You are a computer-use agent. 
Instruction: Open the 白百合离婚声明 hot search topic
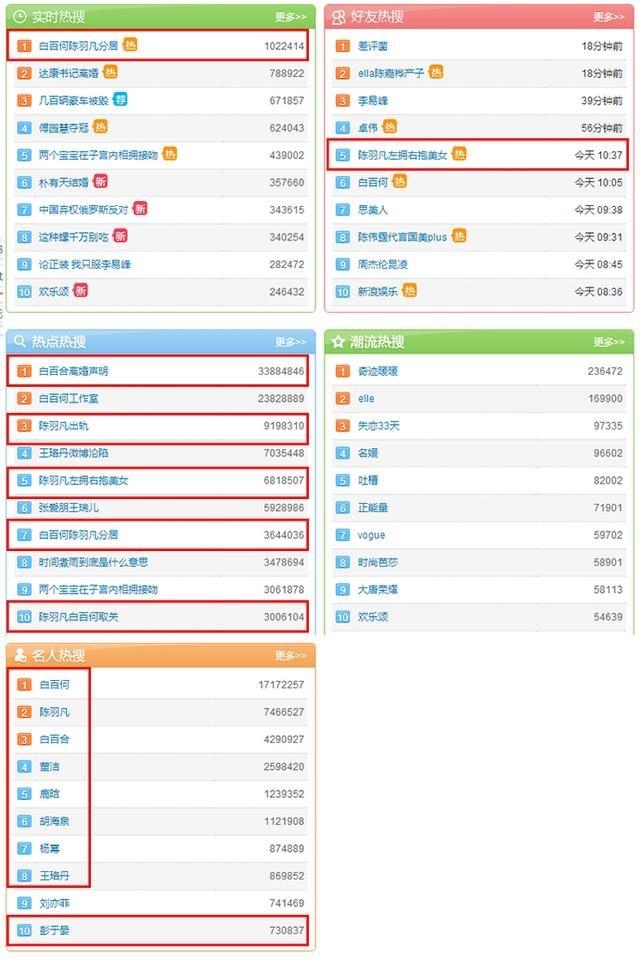point(74,371)
